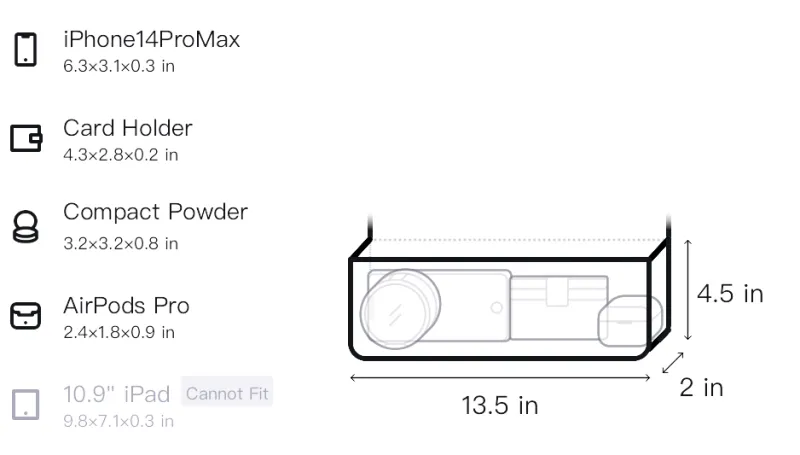This screenshot has width=800, height=455.
Task: Click the Cannot Fit badge
Action: pyautogui.click(x=227, y=393)
